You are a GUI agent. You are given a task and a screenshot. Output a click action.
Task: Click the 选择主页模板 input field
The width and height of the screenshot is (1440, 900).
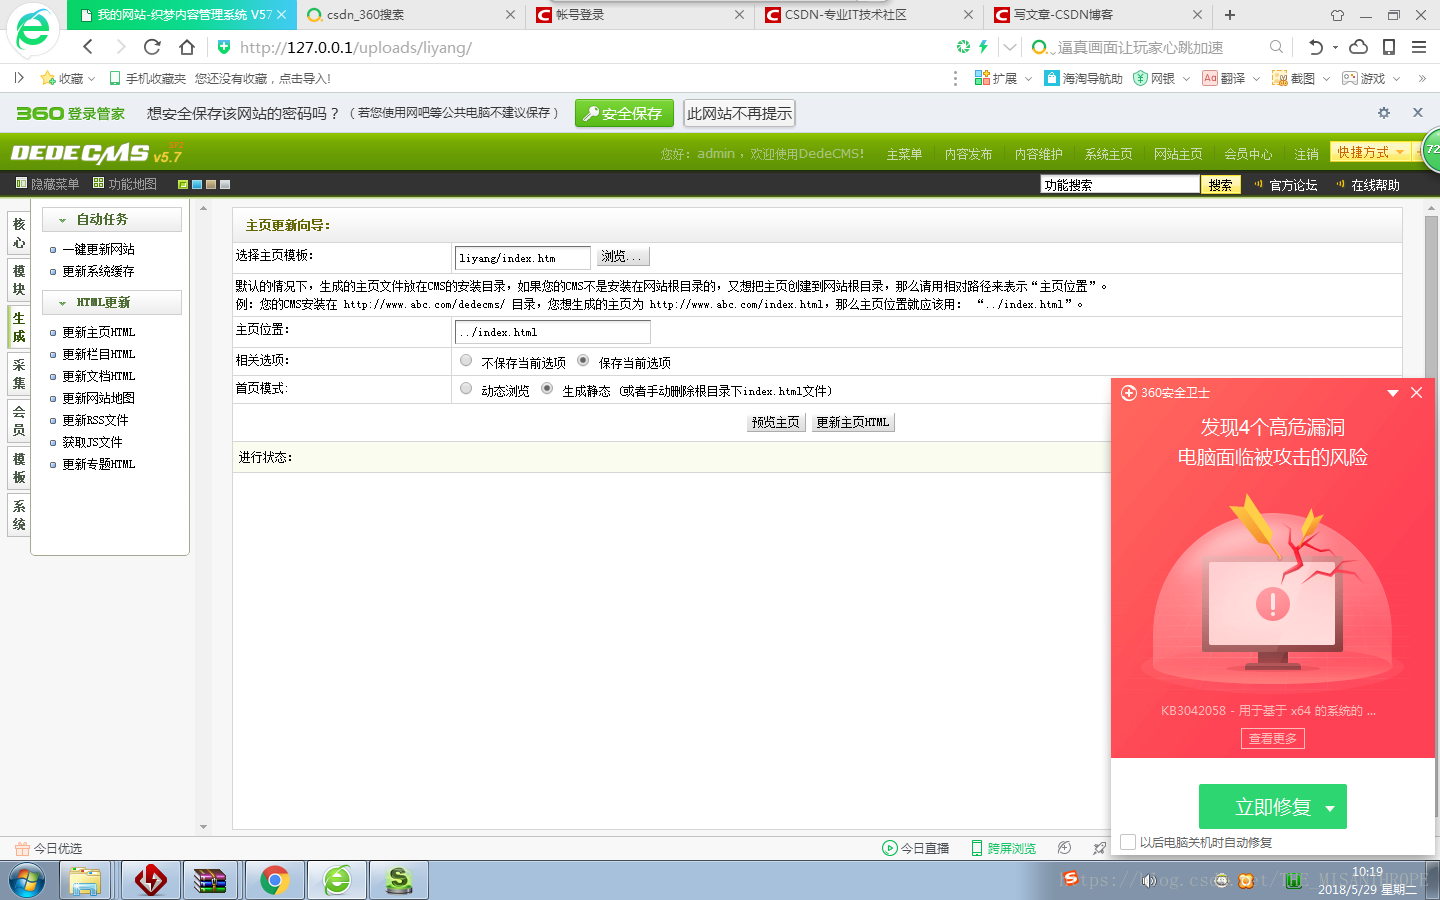(x=522, y=258)
